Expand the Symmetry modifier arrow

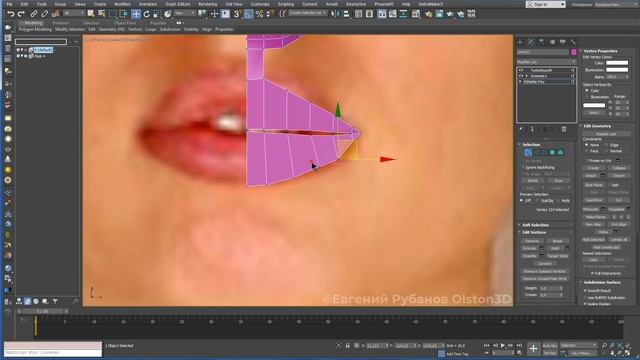pos(527,76)
